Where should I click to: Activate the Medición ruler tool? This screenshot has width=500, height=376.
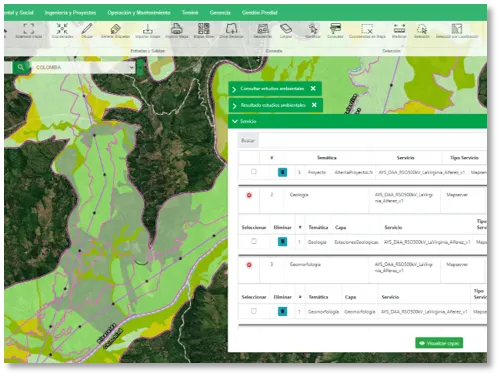[x=399, y=28]
